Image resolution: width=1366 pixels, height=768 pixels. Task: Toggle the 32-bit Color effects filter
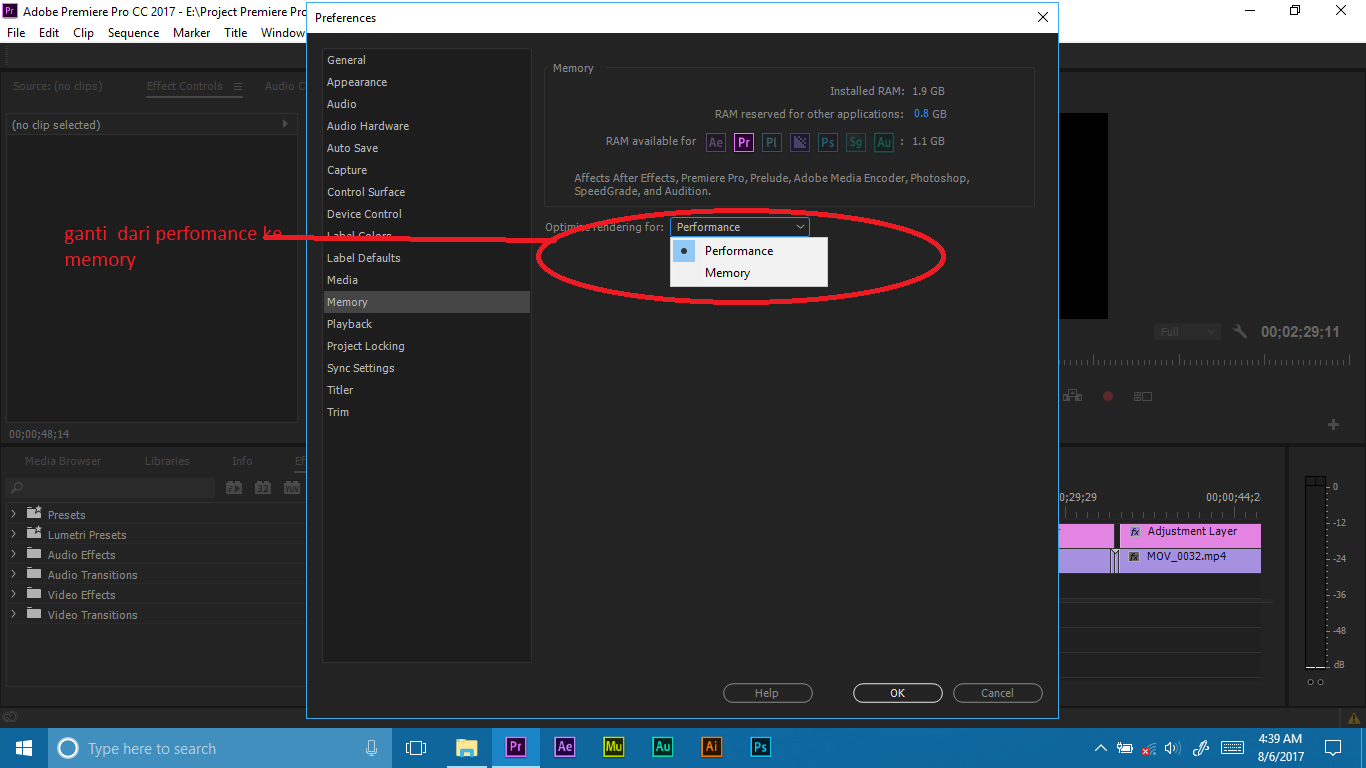tap(263, 488)
